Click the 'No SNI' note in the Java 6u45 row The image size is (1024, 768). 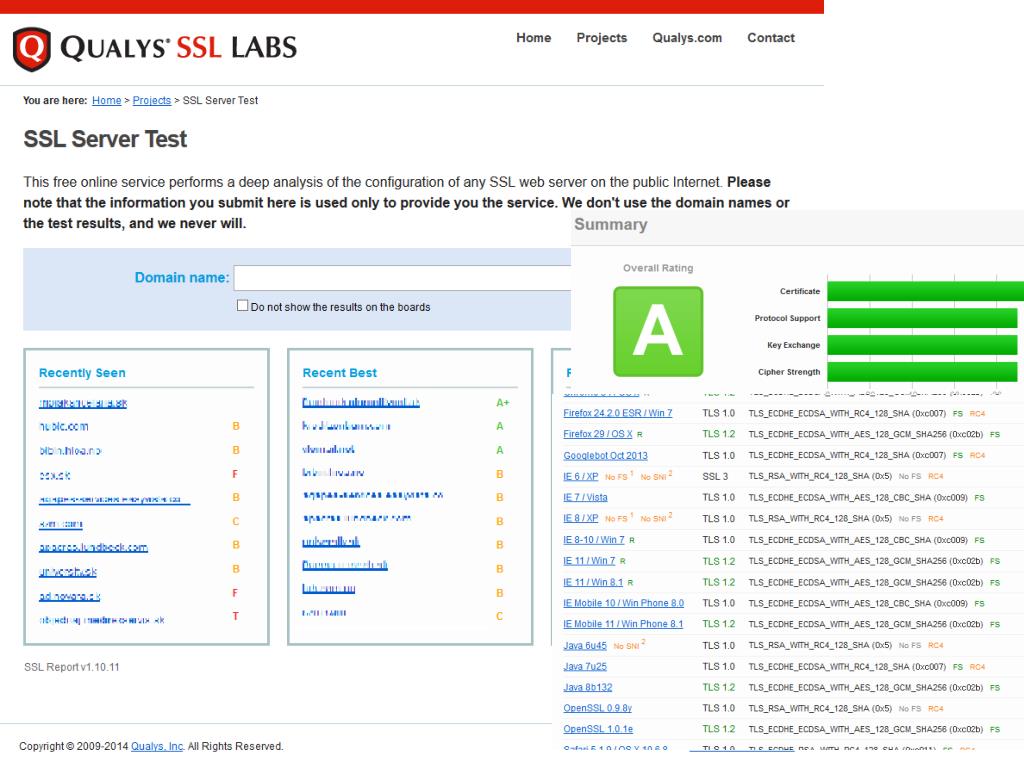point(629,646)
